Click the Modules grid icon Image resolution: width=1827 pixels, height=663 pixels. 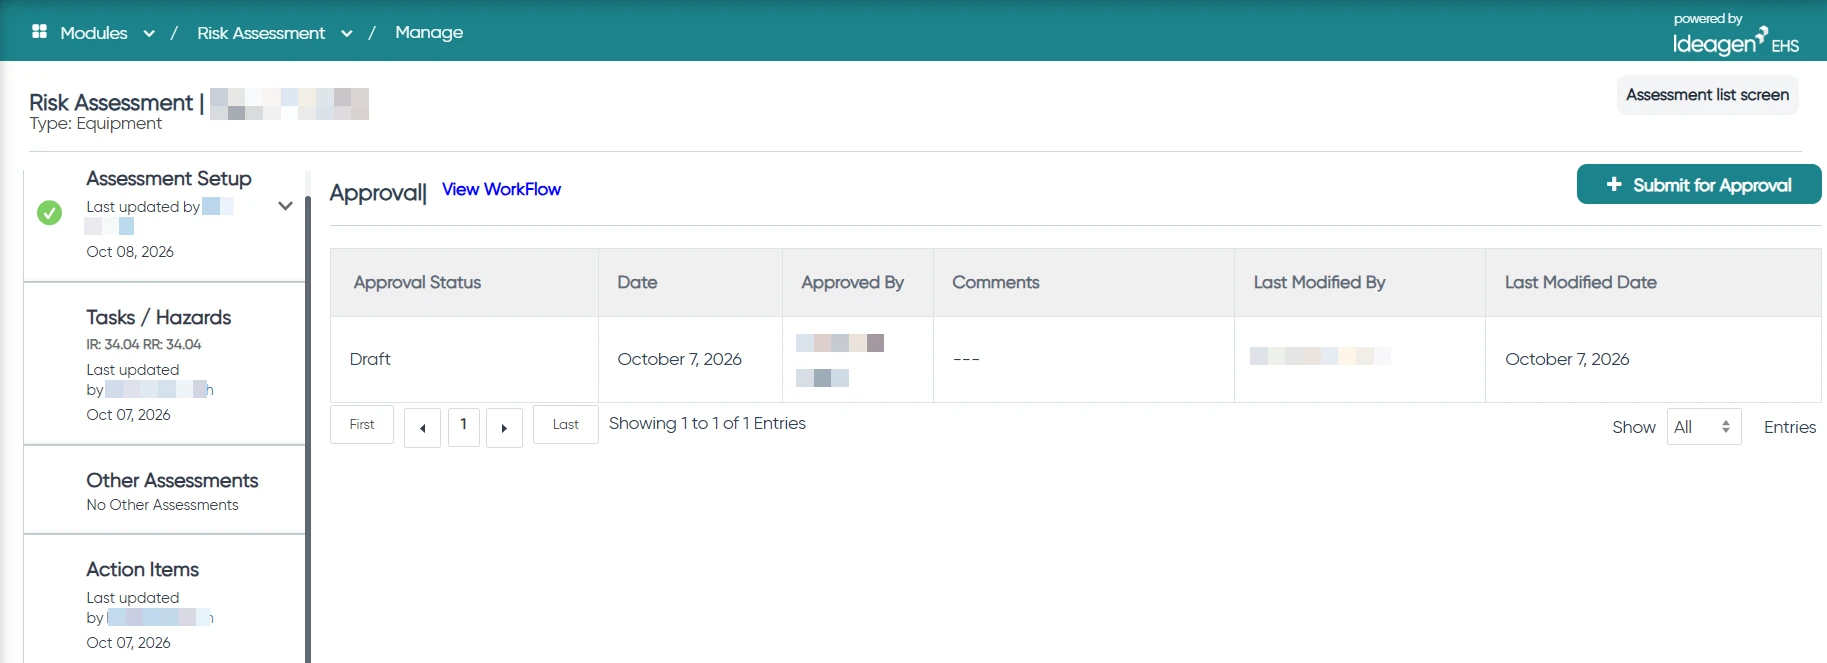(x=40, y=32)
